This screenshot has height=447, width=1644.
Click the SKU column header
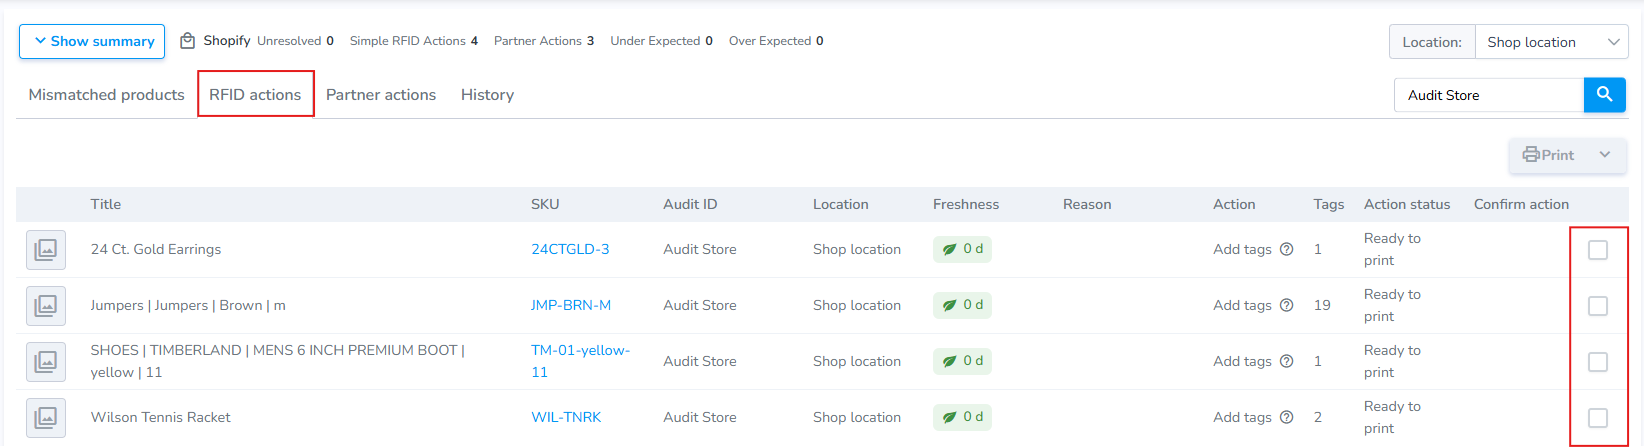(x=545, y=204)
